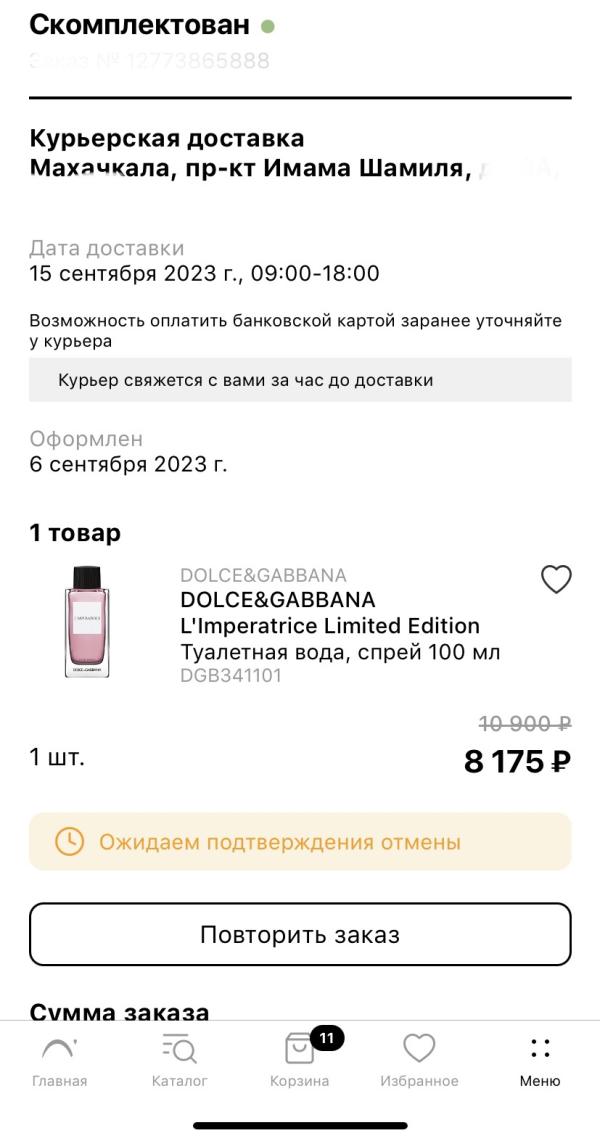The height and width of the screenshot is (1140, 600).
Task: Open the Корзина shopping bag icon
Action: (299, 1049)
